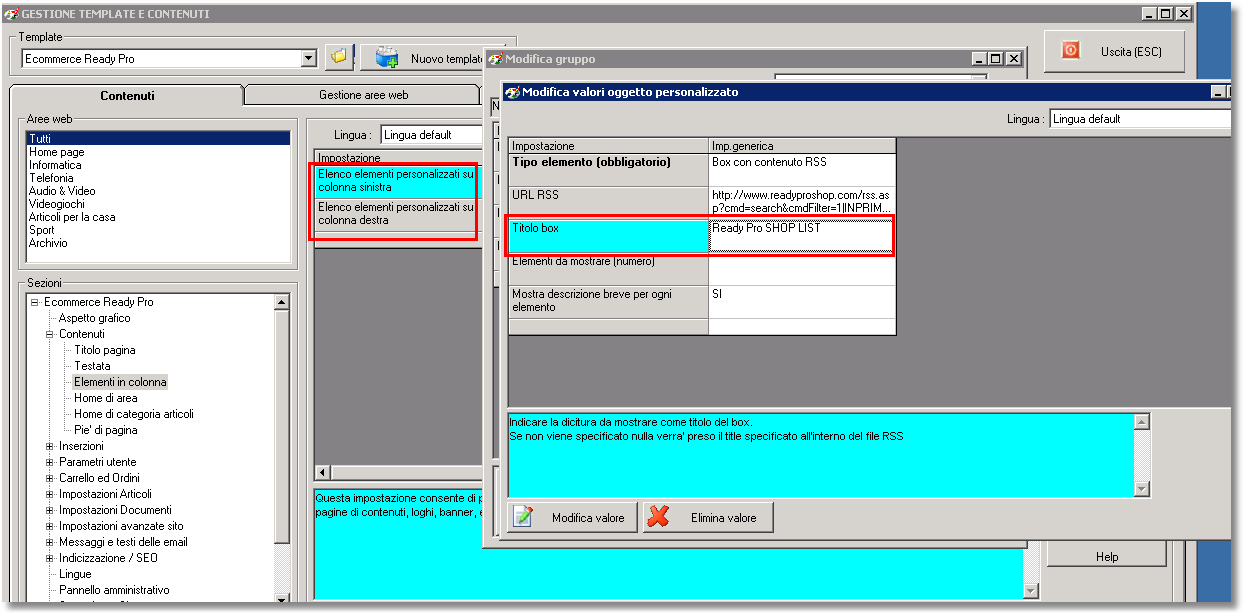The image size is (1245, 616).
Task: Select Sport in Aree web list
Action: [x=42, y=230]
